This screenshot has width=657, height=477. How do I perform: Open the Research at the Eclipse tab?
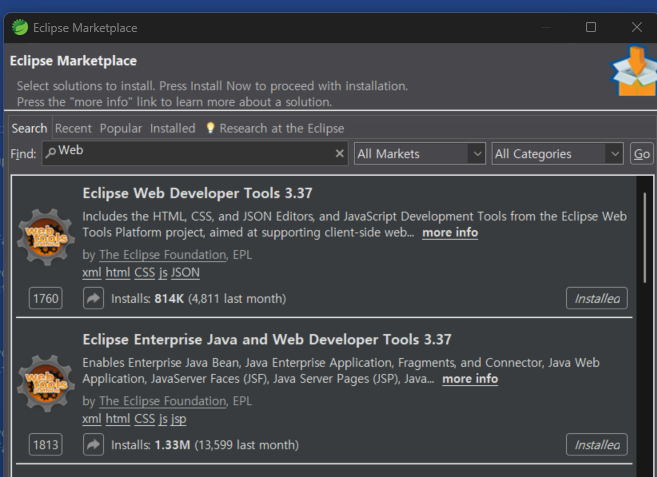tap(275, 128)
